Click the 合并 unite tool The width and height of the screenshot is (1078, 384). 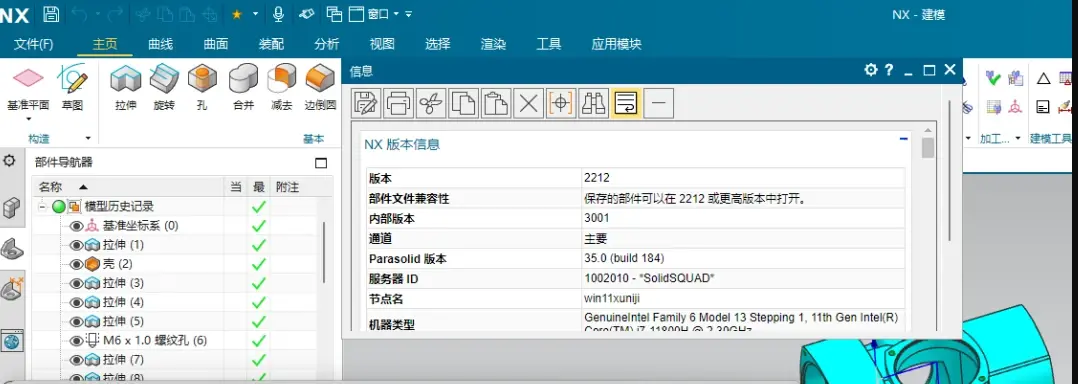(243, 87)
